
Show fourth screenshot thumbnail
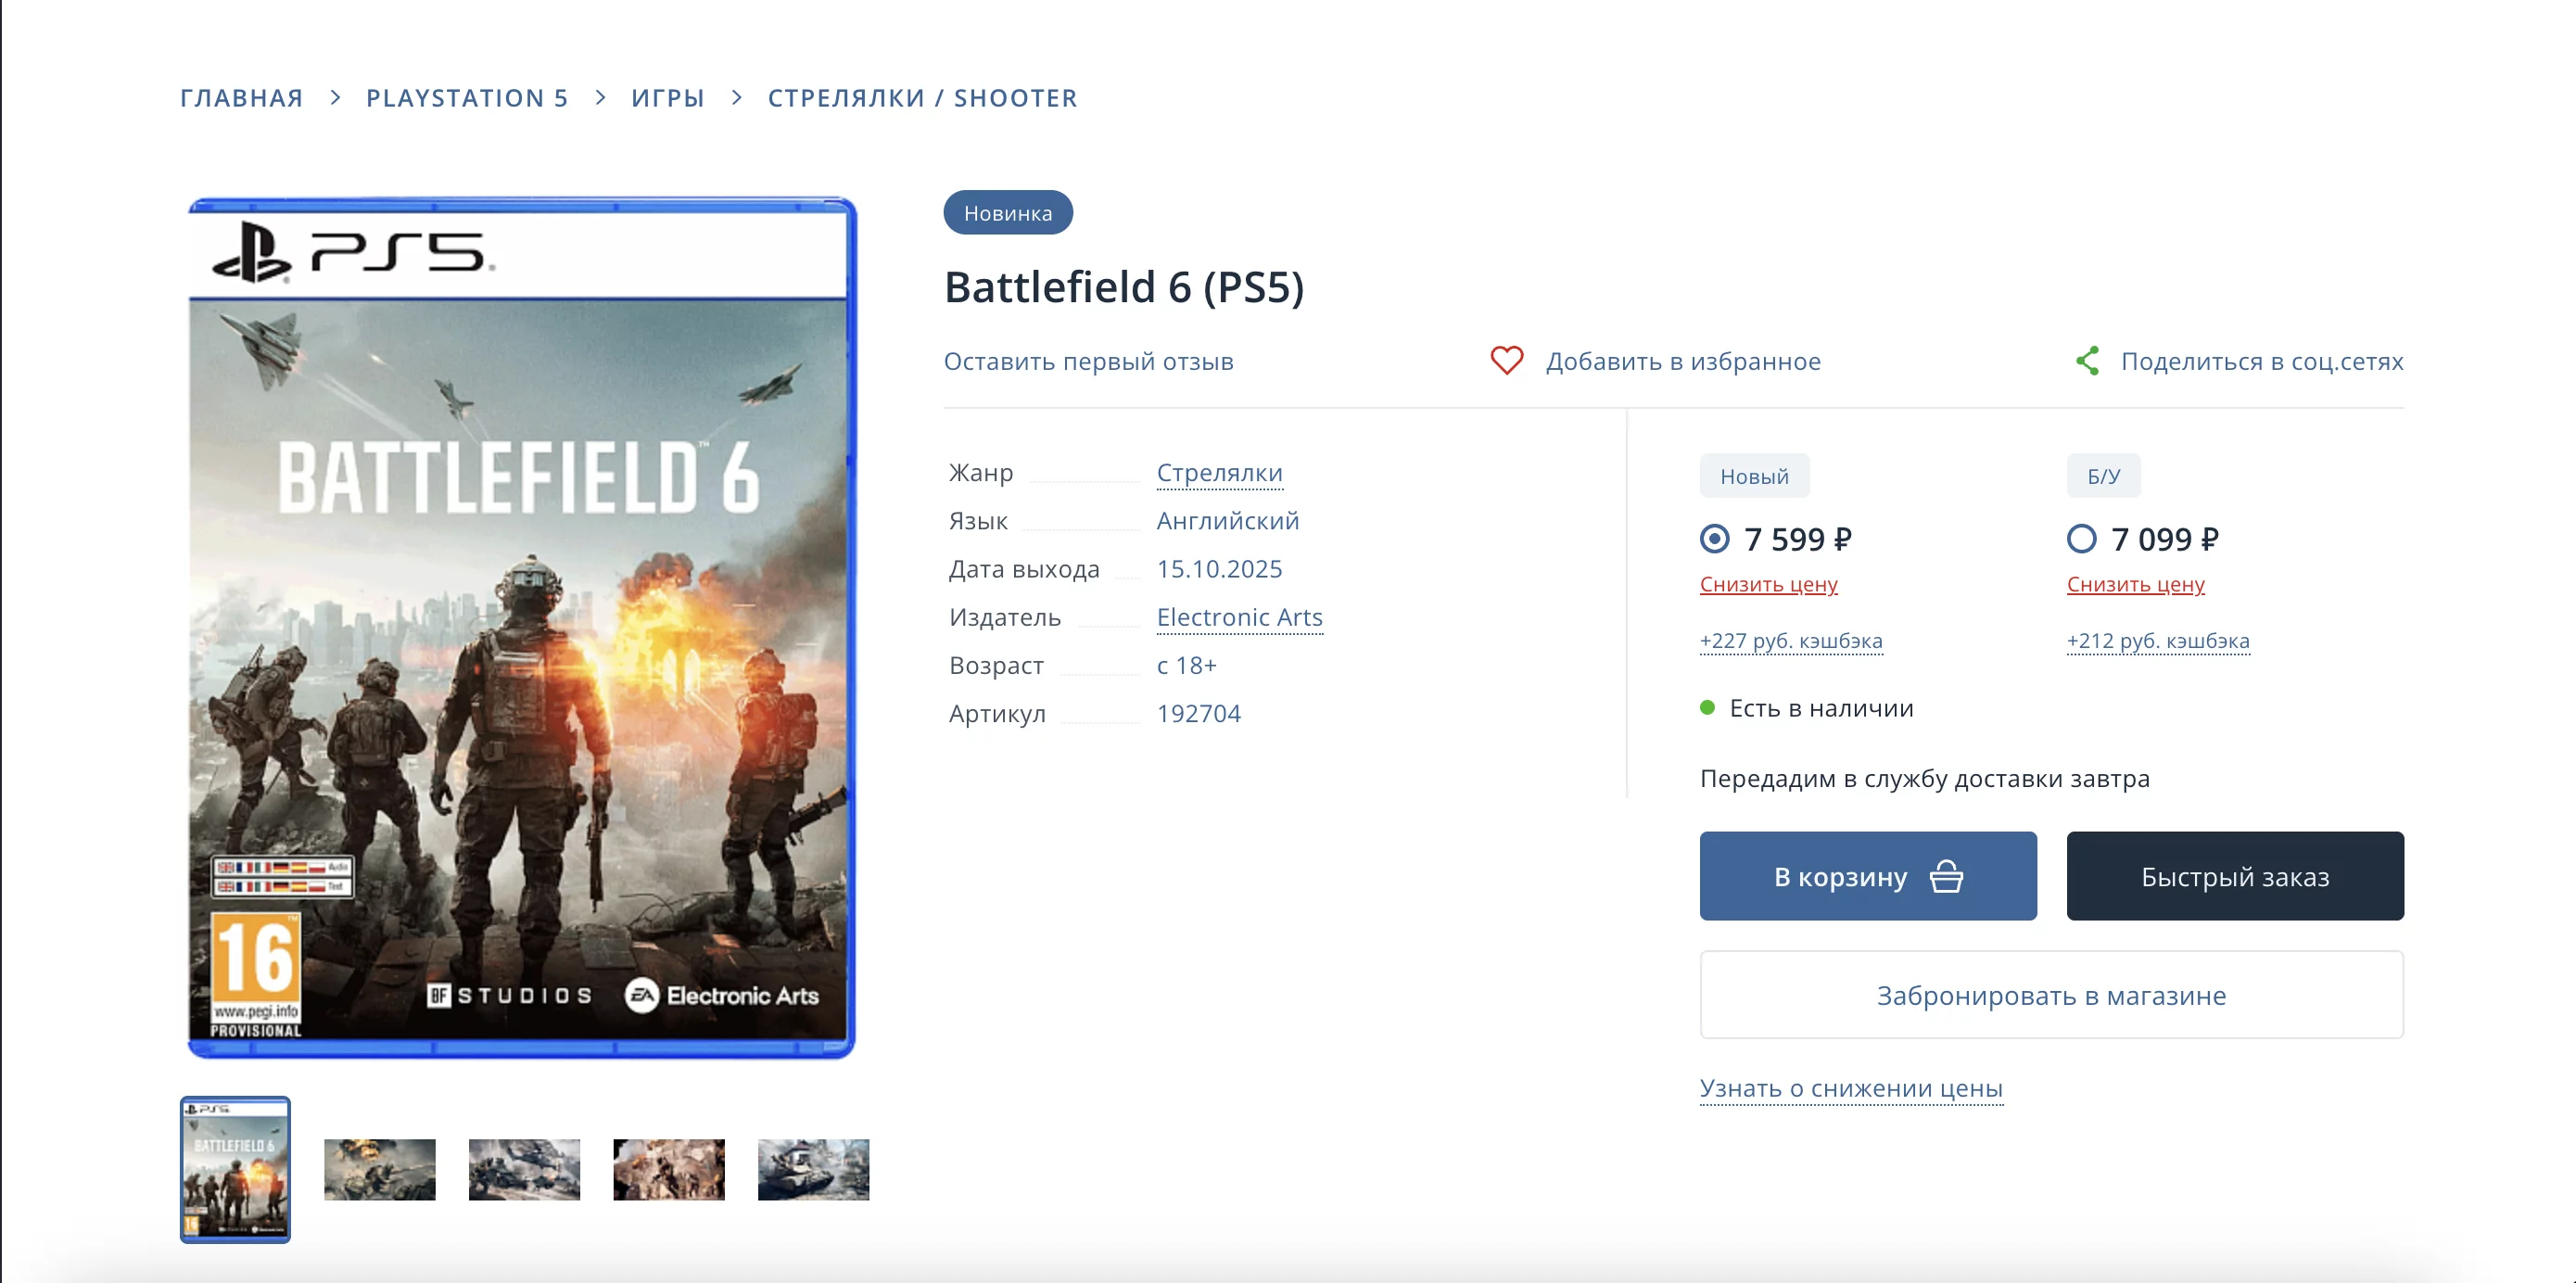669,1169
